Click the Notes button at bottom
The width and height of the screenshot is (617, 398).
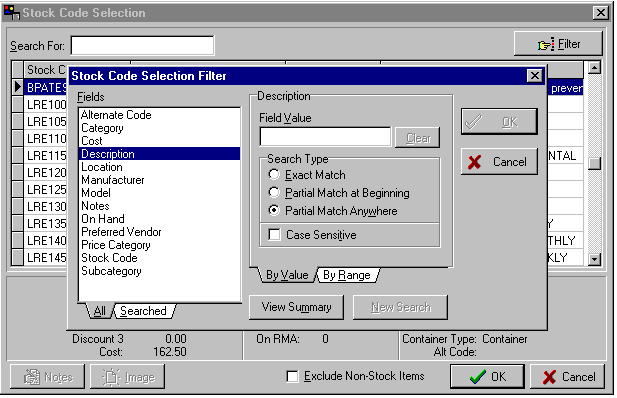click(x=48, y=377)
